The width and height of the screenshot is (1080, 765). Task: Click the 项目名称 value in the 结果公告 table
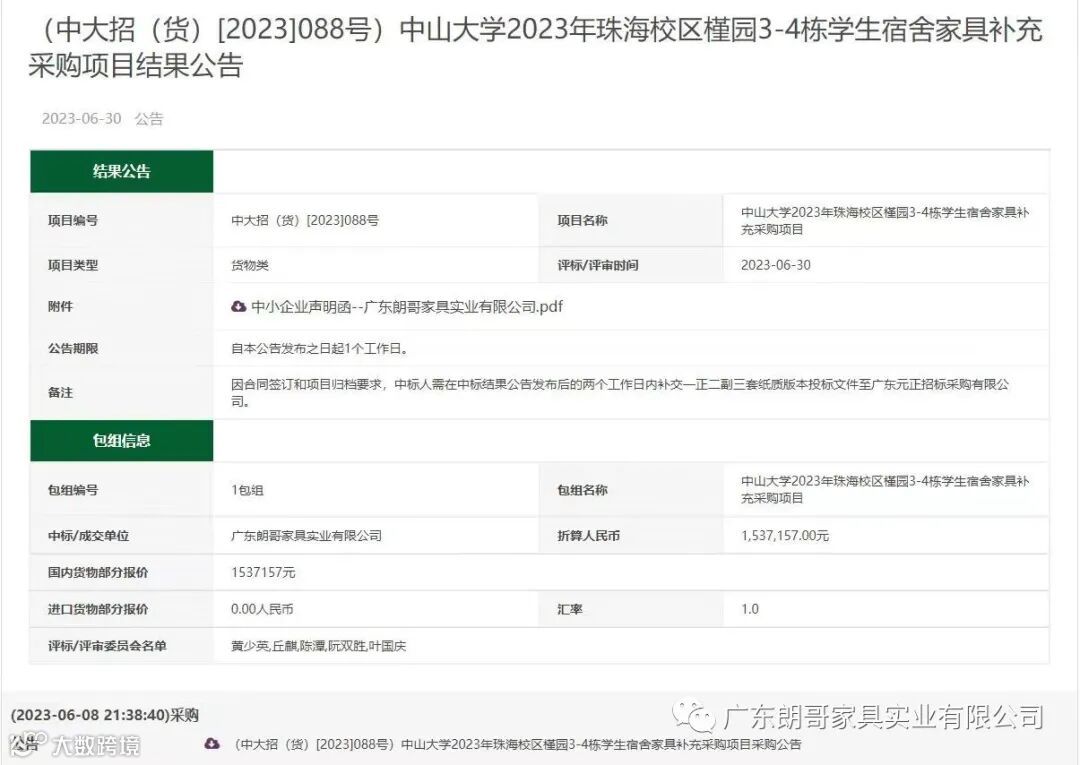point(885,221)
